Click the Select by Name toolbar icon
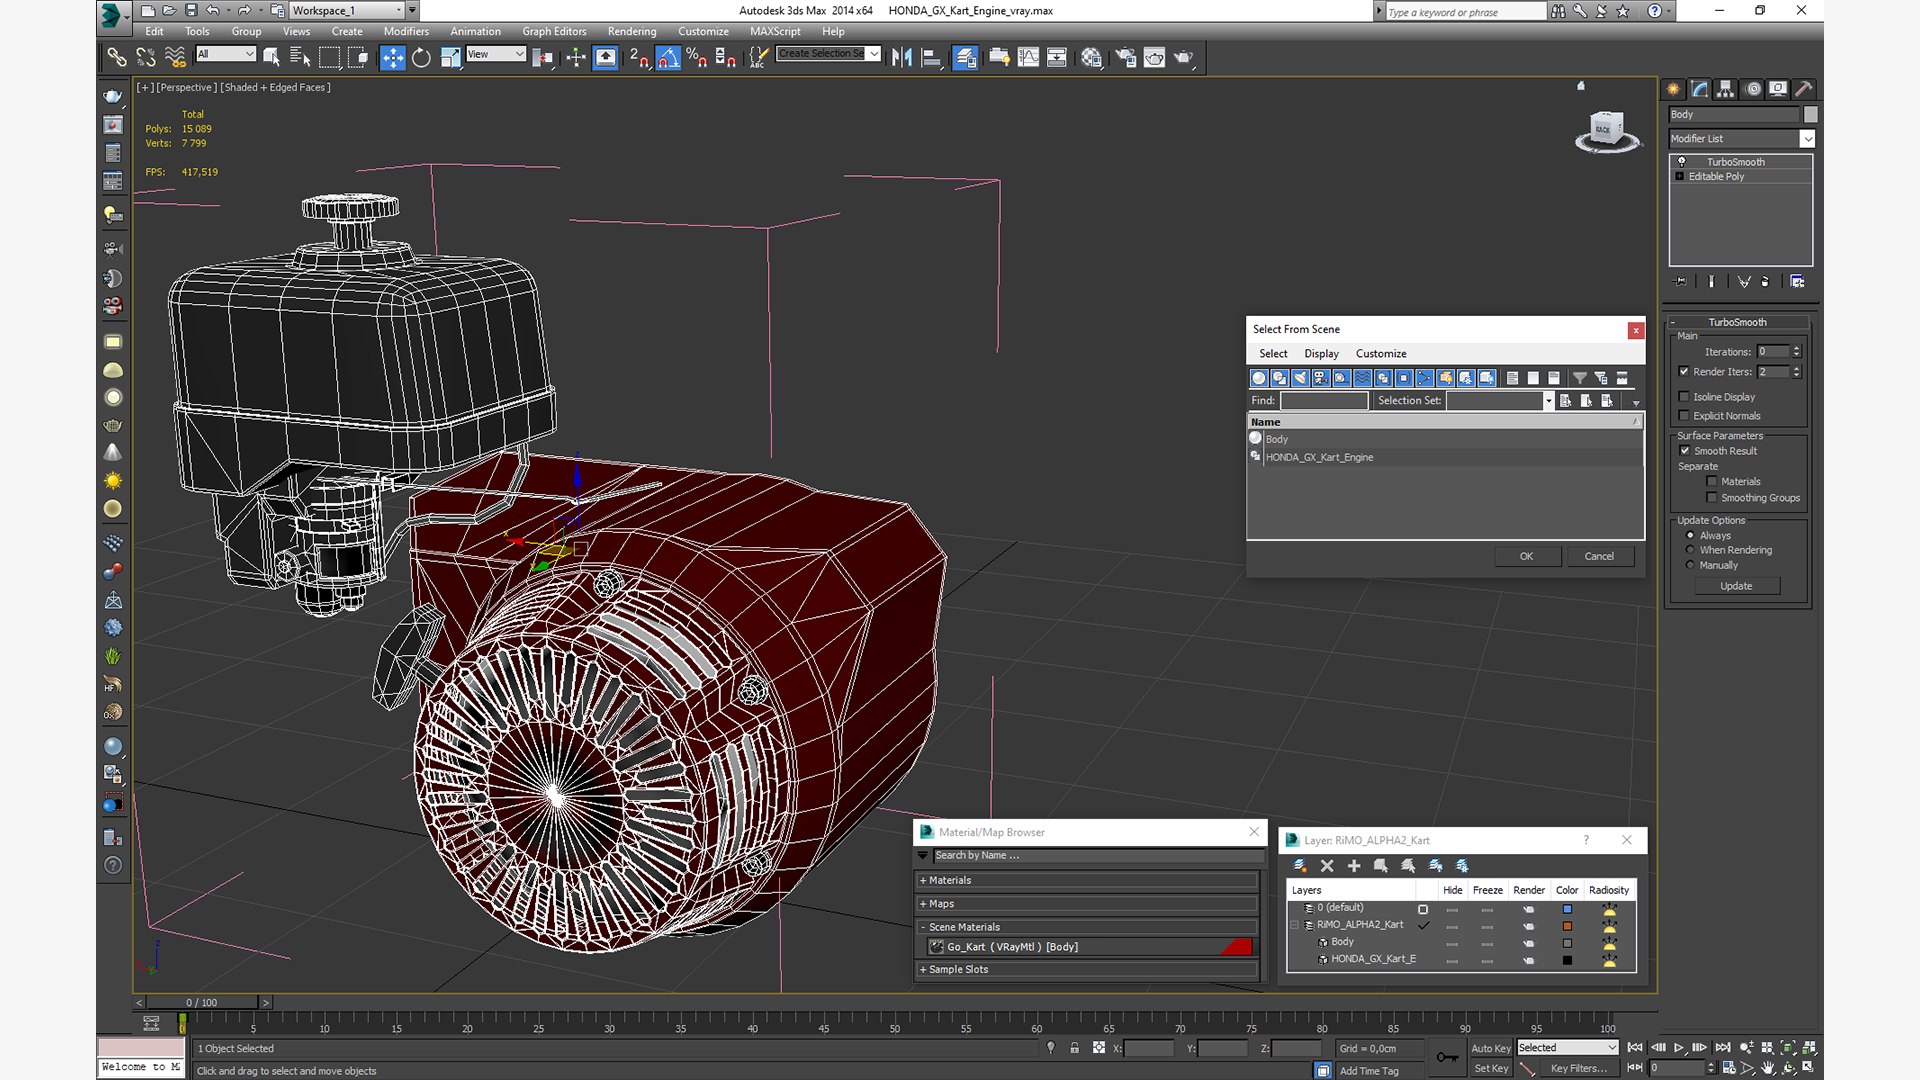Image resolution: width=1920 pixels, height=1080 pixels. pos(299,58)
